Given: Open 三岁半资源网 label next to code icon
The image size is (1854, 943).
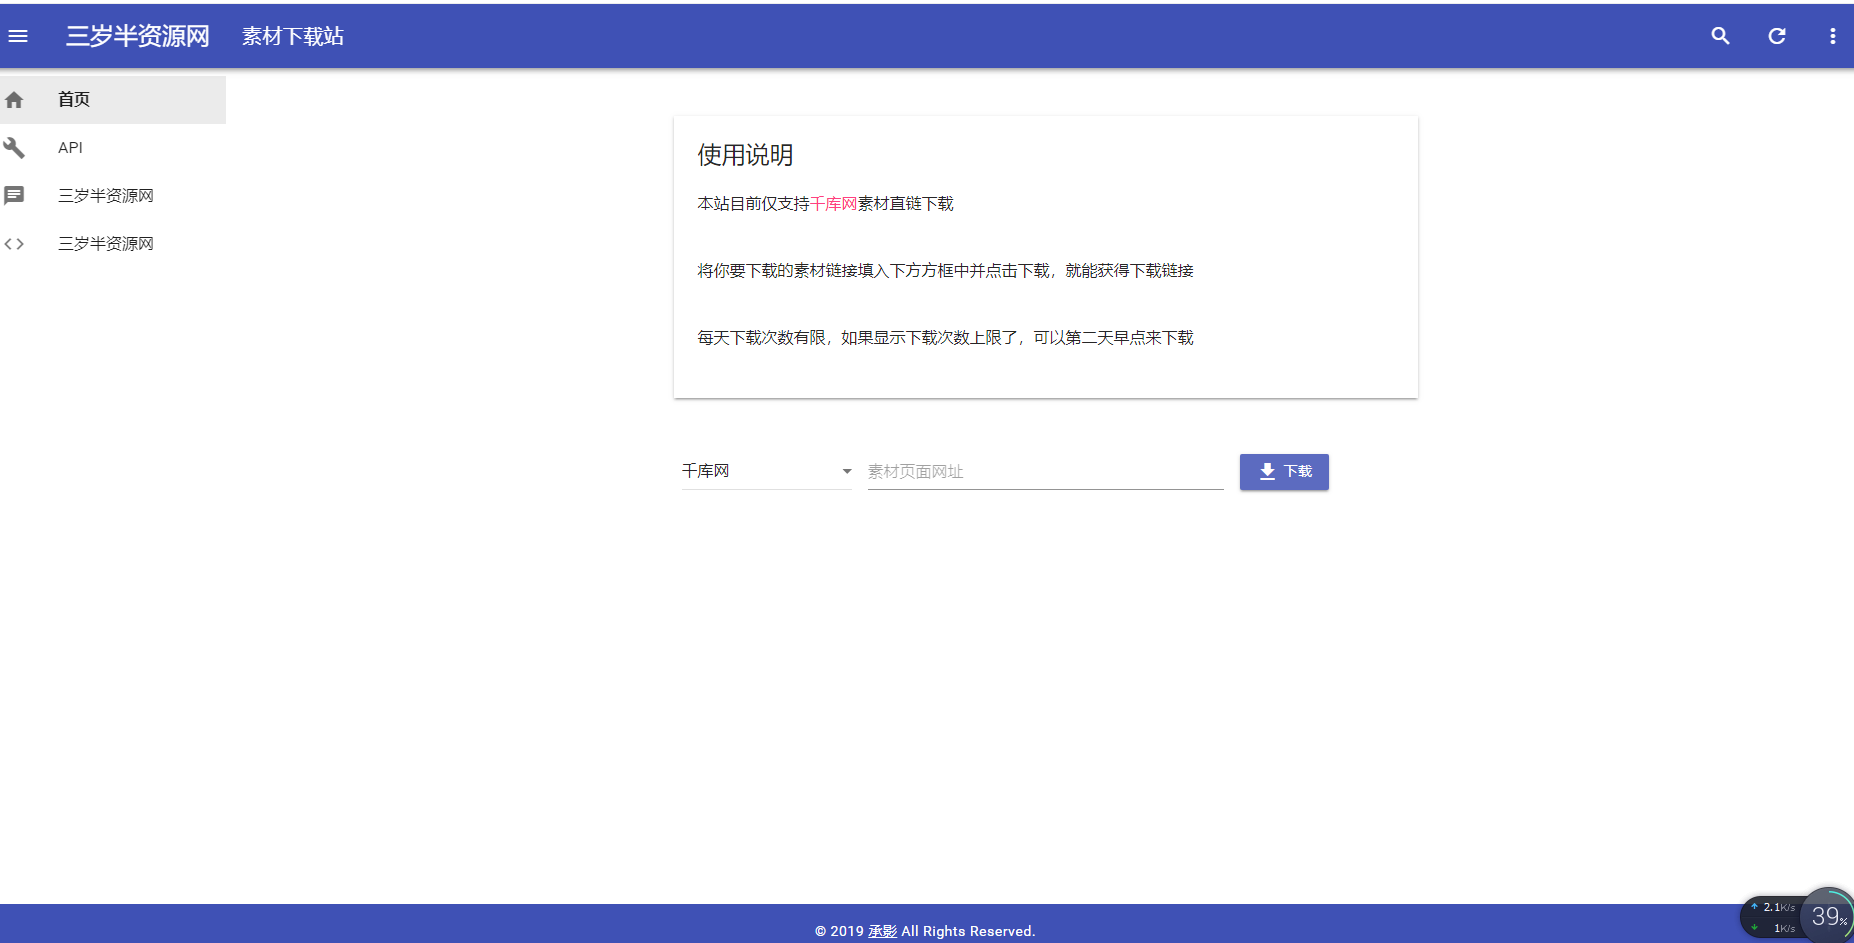Looking at the screenshot, I should (x=106, y=244).
